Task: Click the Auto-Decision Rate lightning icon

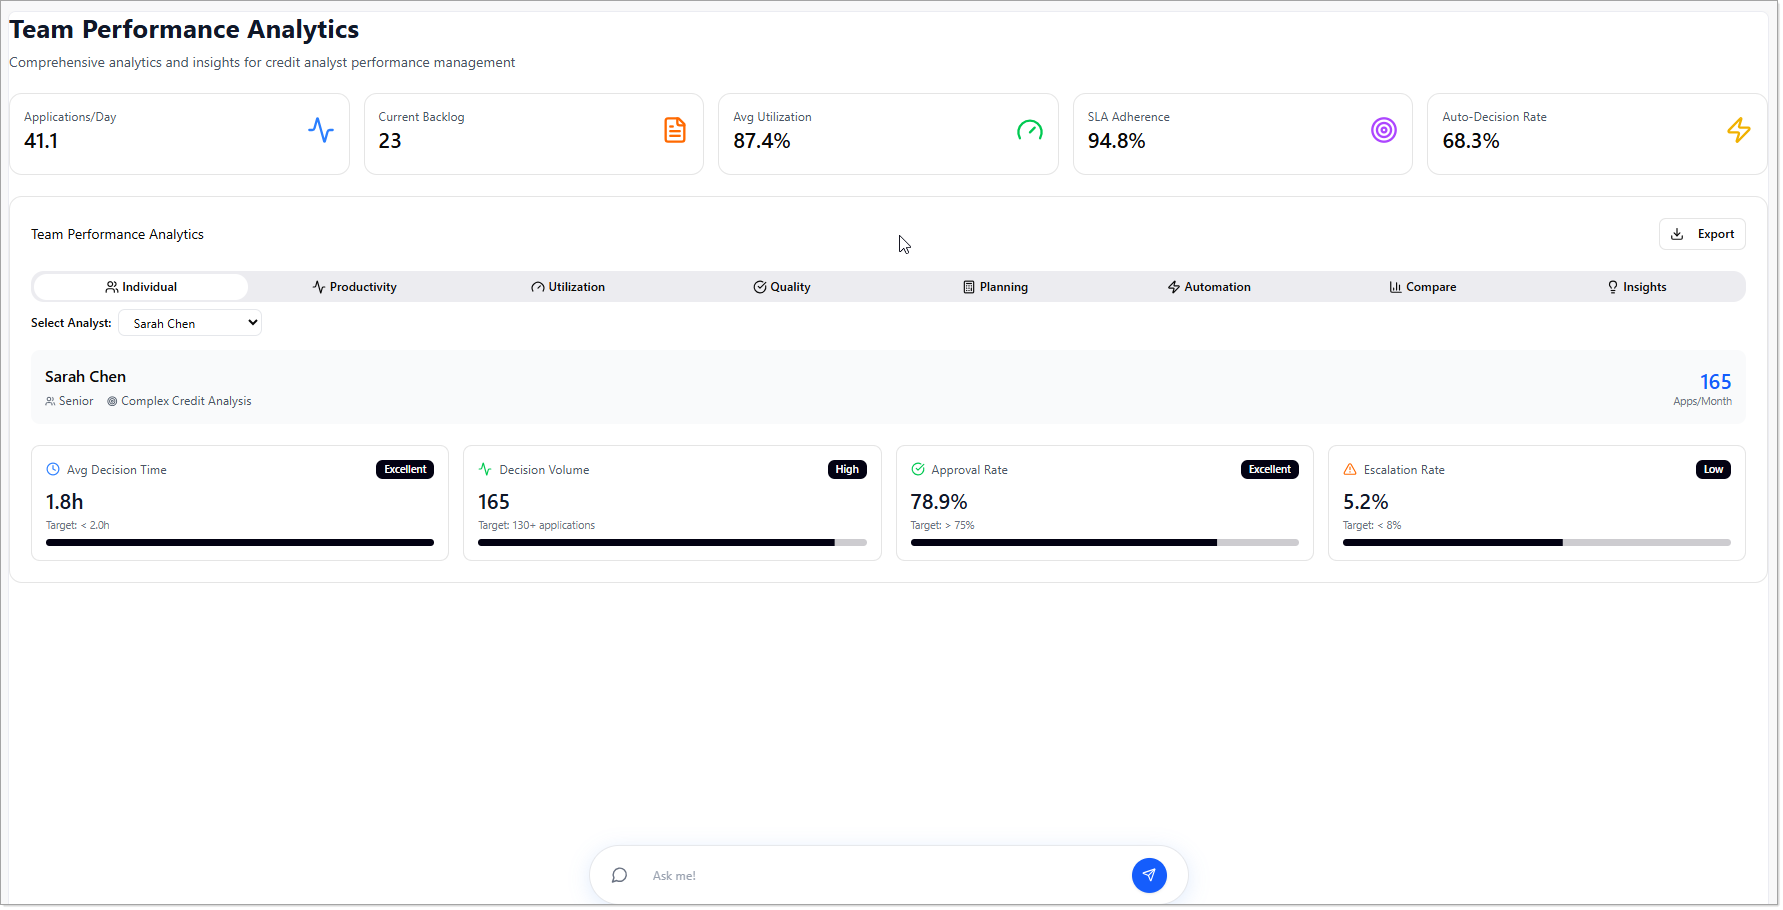Action: click(1738, 130)
